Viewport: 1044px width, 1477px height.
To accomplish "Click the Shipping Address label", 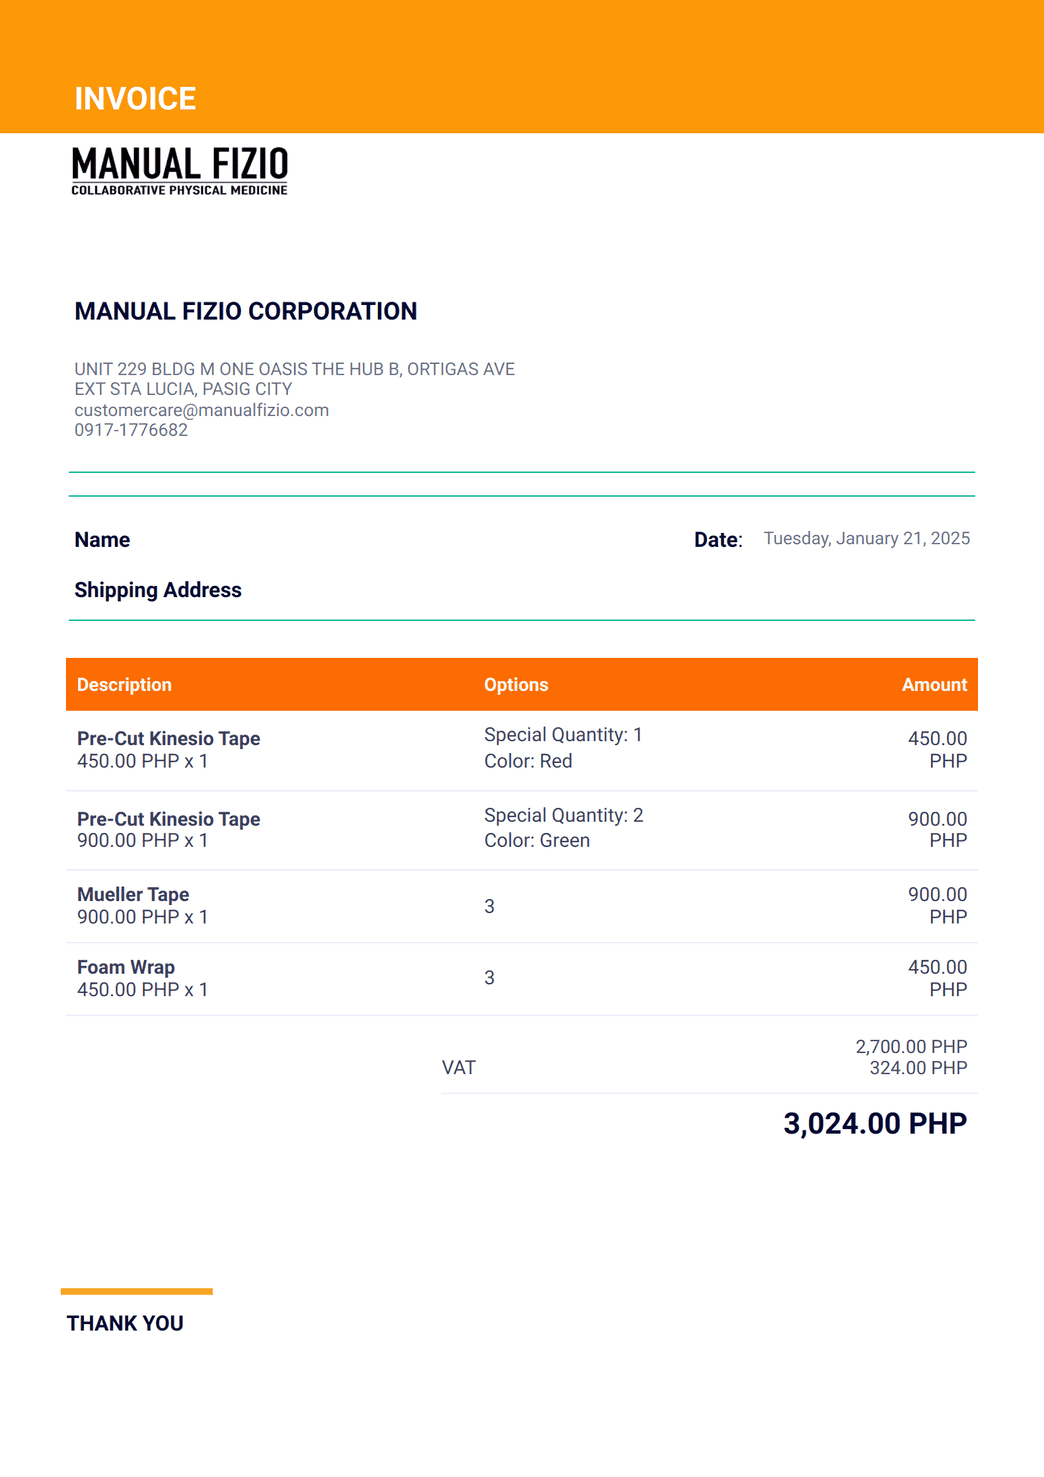I will coord(158,590).
